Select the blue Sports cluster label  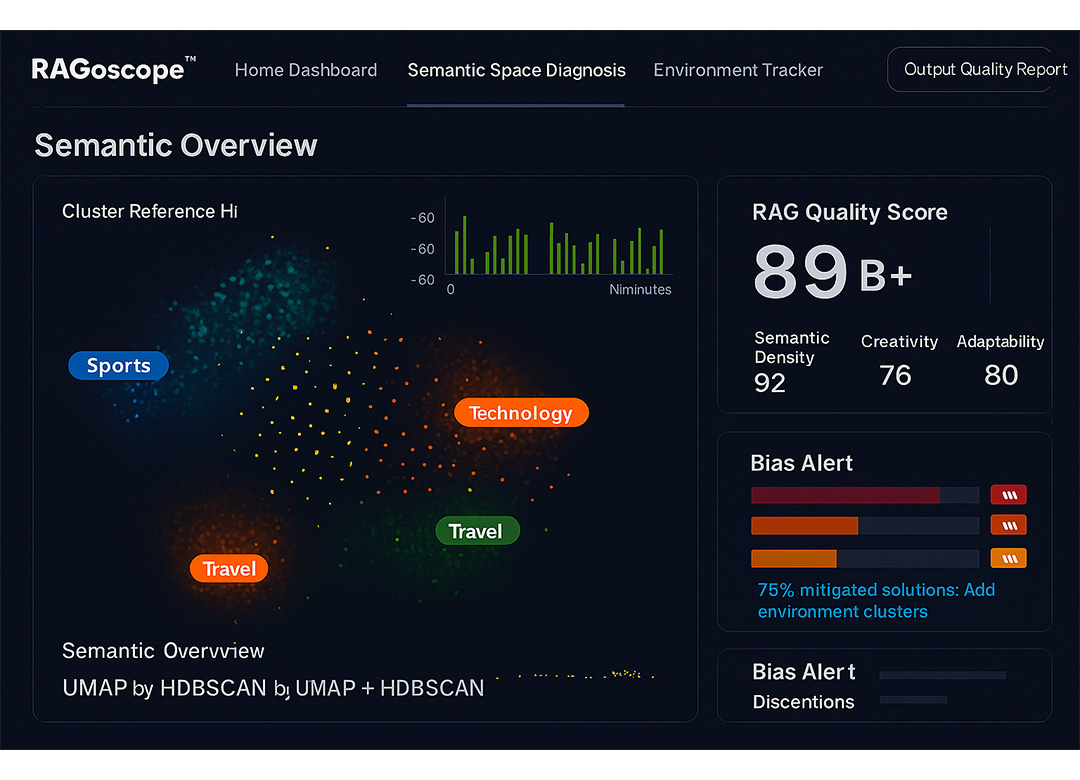[x=118, y=366]
